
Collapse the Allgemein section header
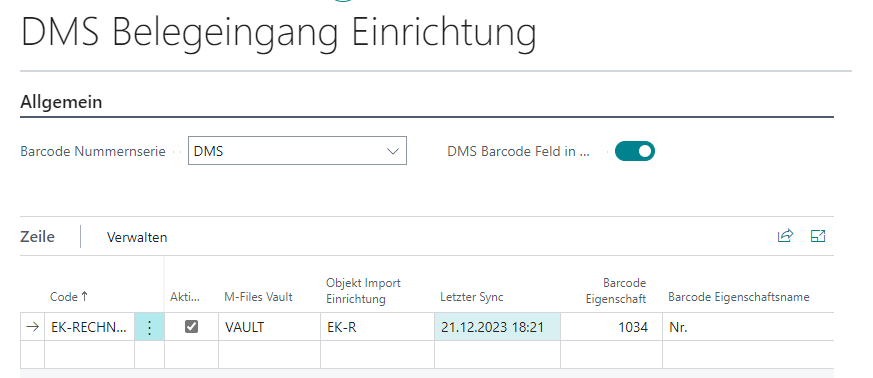coord(61,102)
